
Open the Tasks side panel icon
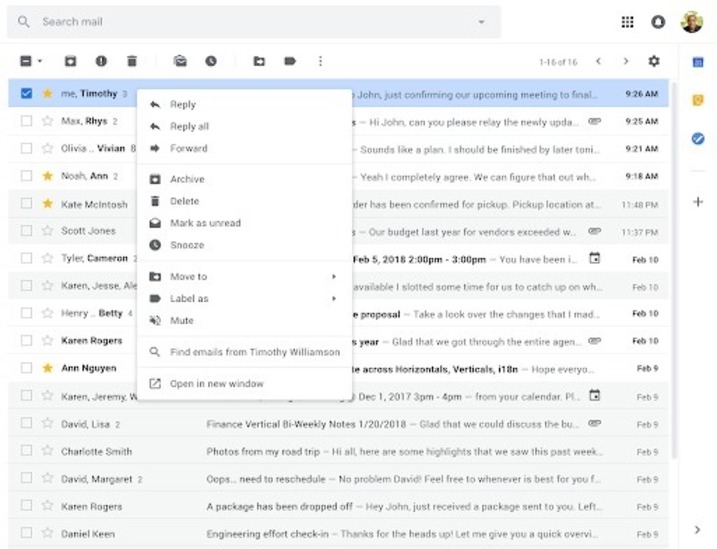coord(698,138)
